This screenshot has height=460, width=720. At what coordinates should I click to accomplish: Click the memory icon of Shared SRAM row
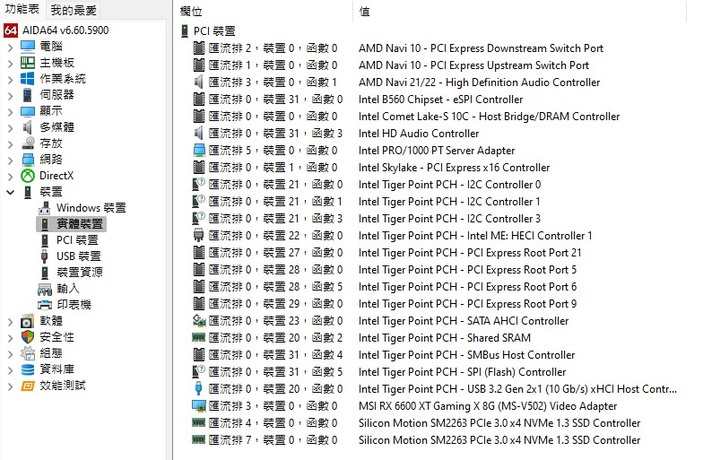[198, 337]
